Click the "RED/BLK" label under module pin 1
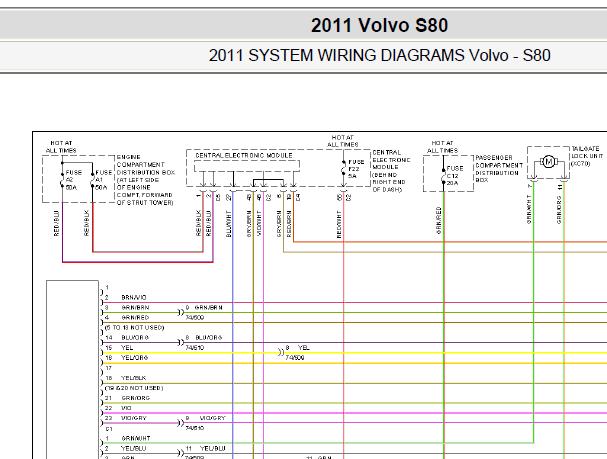Screen dimensions: 607x459 point(199,223)
